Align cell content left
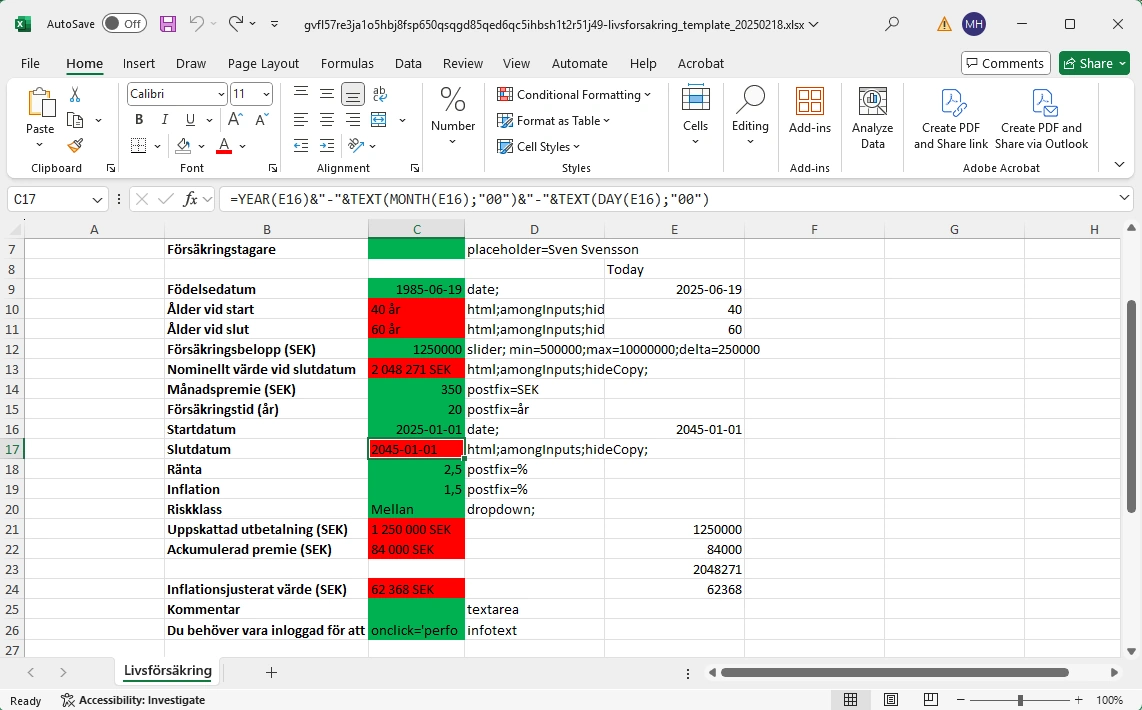1142x710 pixels. 301,119
